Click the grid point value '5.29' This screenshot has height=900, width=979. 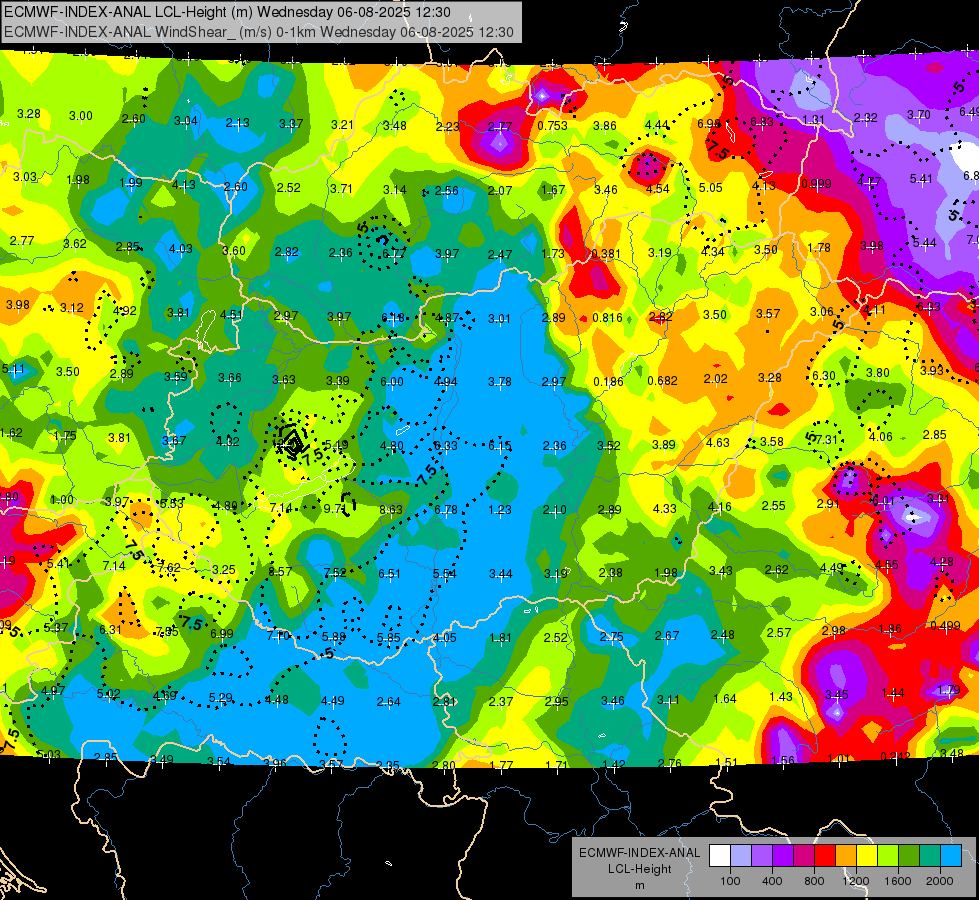tap(220, 698)
